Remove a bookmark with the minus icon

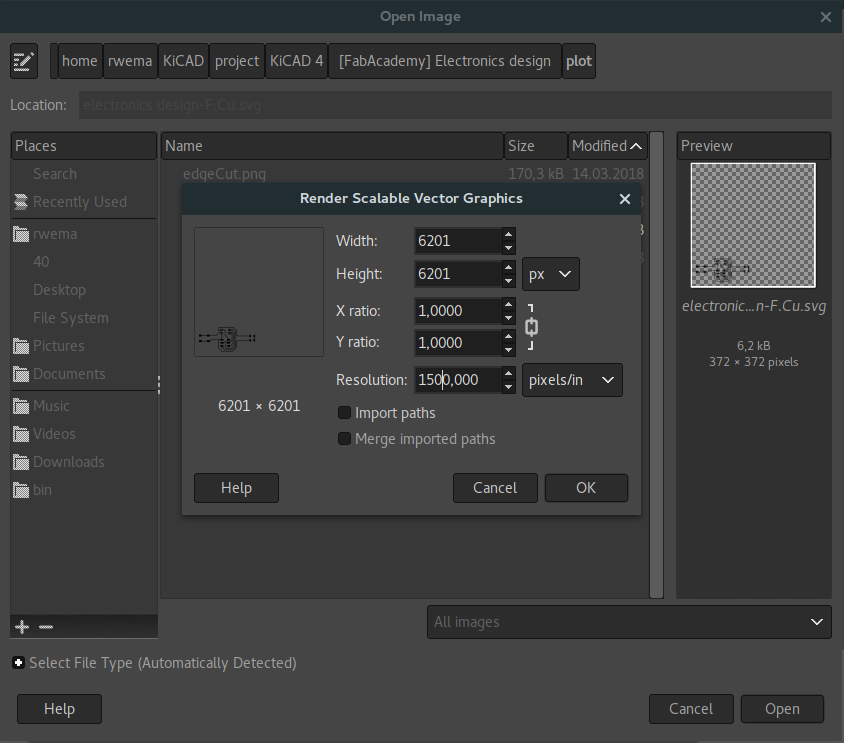click(45, 627)
